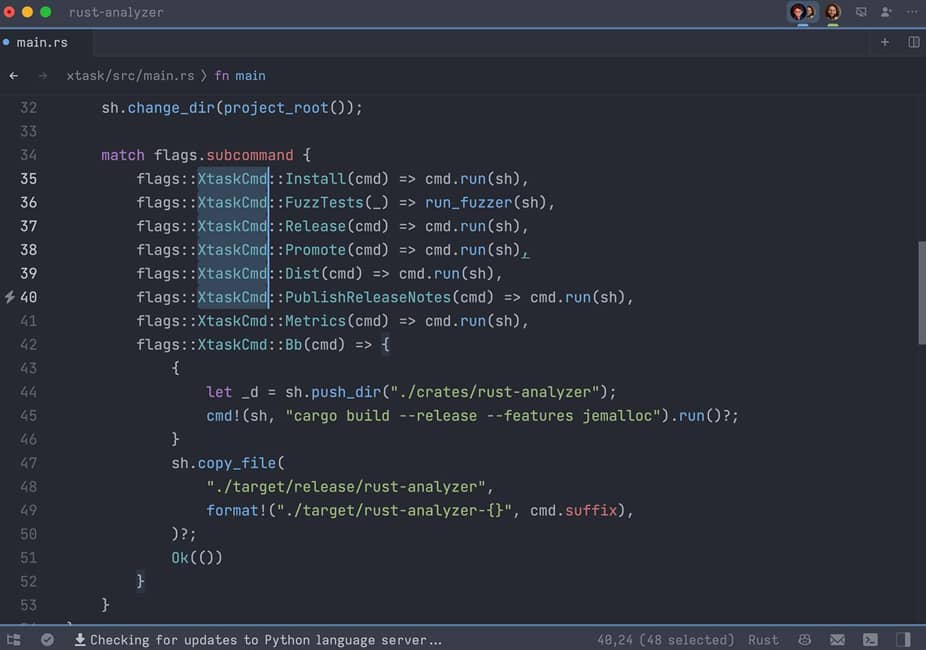Click the new tab plus icon
Viewport: 926px width, 650px height.
pyautogui.click(x=884, y=43)
